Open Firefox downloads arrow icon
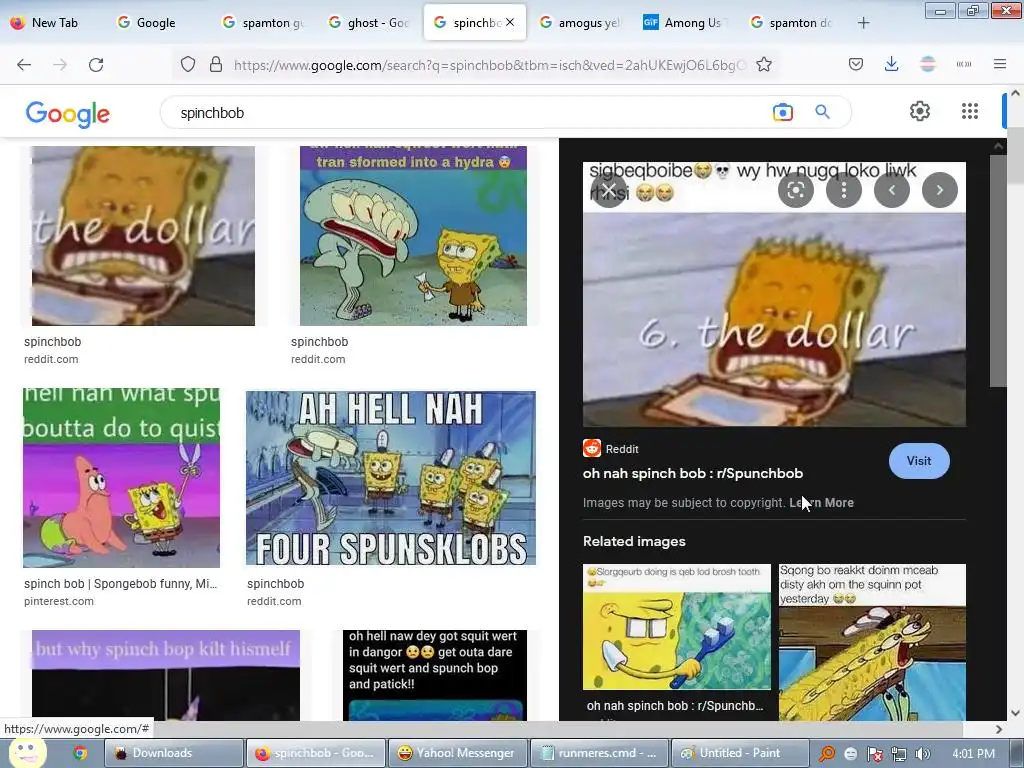Image resolution: width=1024 pixels, height=768 pixels. pyautogui.click(x=891, y=65)
